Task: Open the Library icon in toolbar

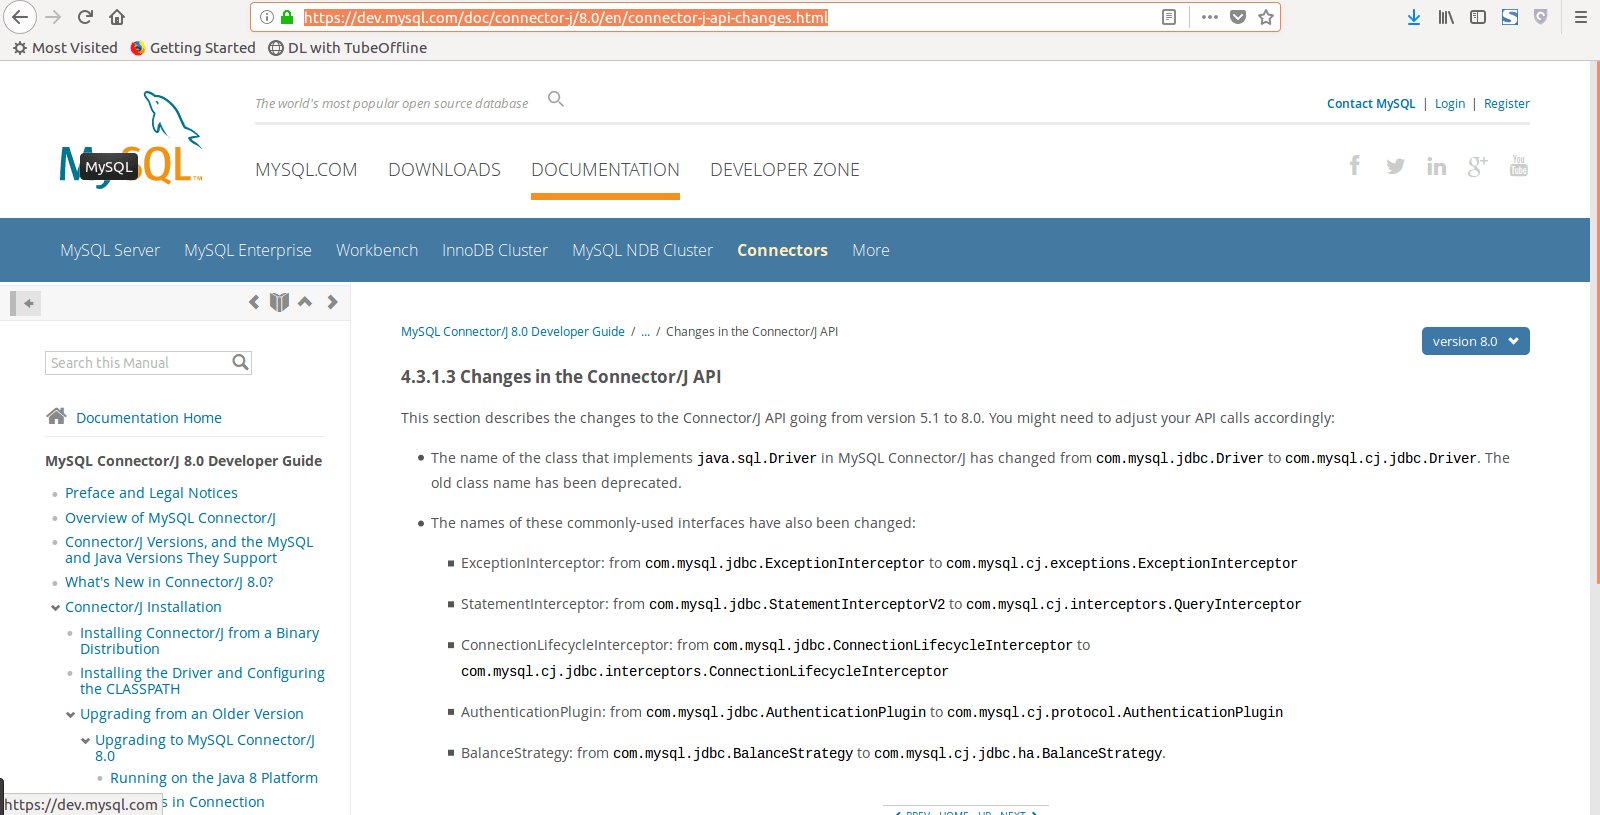Action: tap(1446, 17)
